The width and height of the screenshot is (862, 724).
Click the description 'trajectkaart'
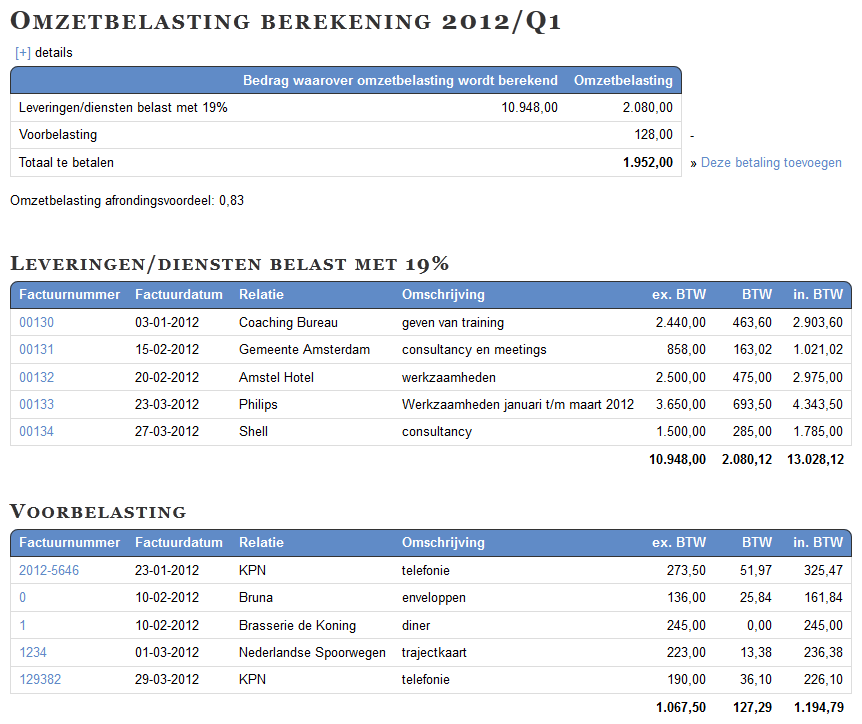click(434, 653)
